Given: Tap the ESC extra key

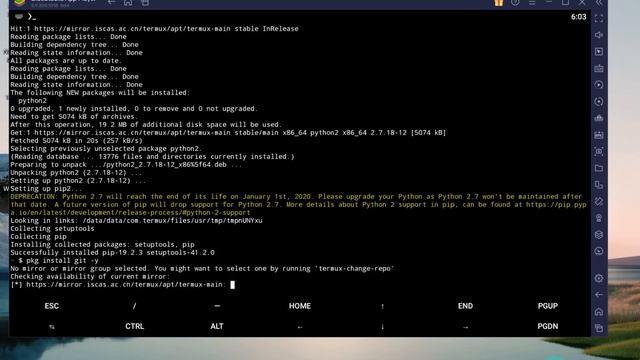Looking at the screenshot, I should coord(52,306).
